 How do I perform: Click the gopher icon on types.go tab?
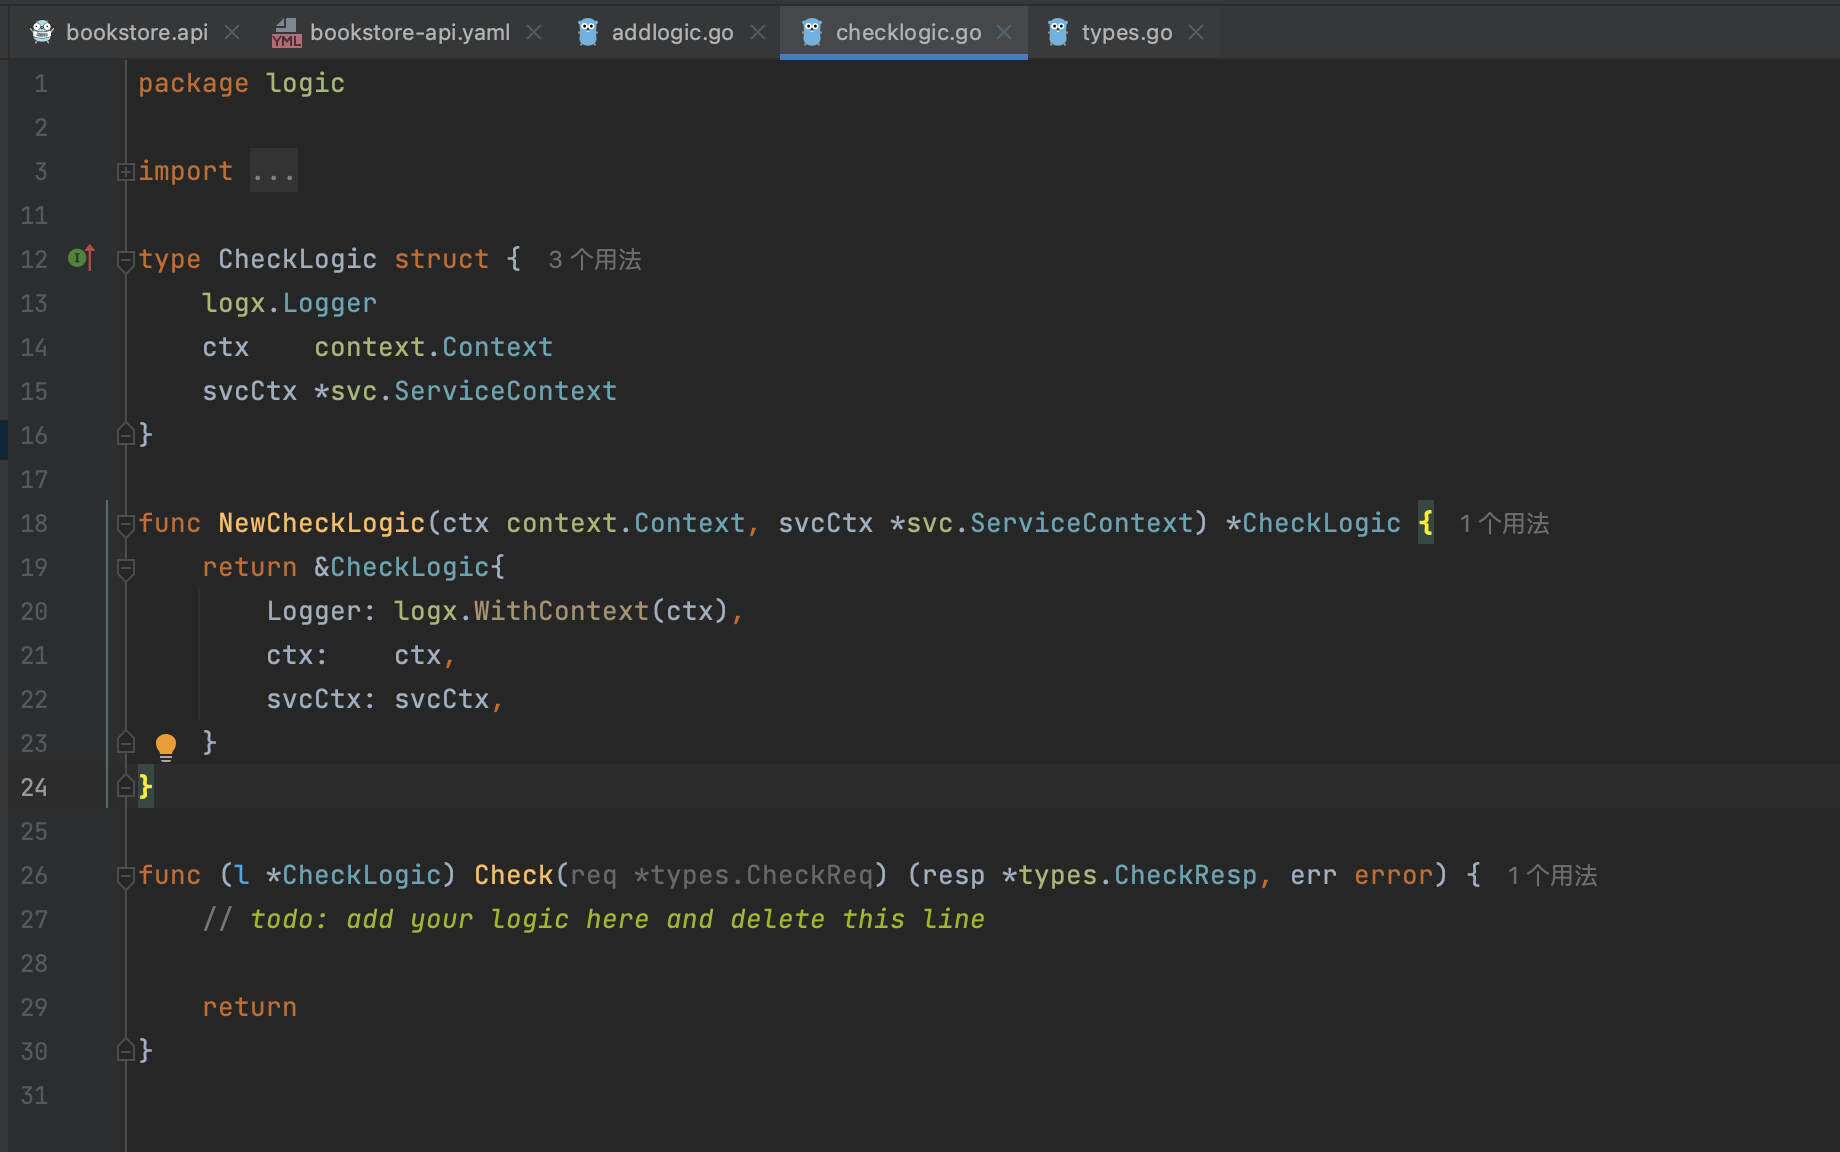1058,32
